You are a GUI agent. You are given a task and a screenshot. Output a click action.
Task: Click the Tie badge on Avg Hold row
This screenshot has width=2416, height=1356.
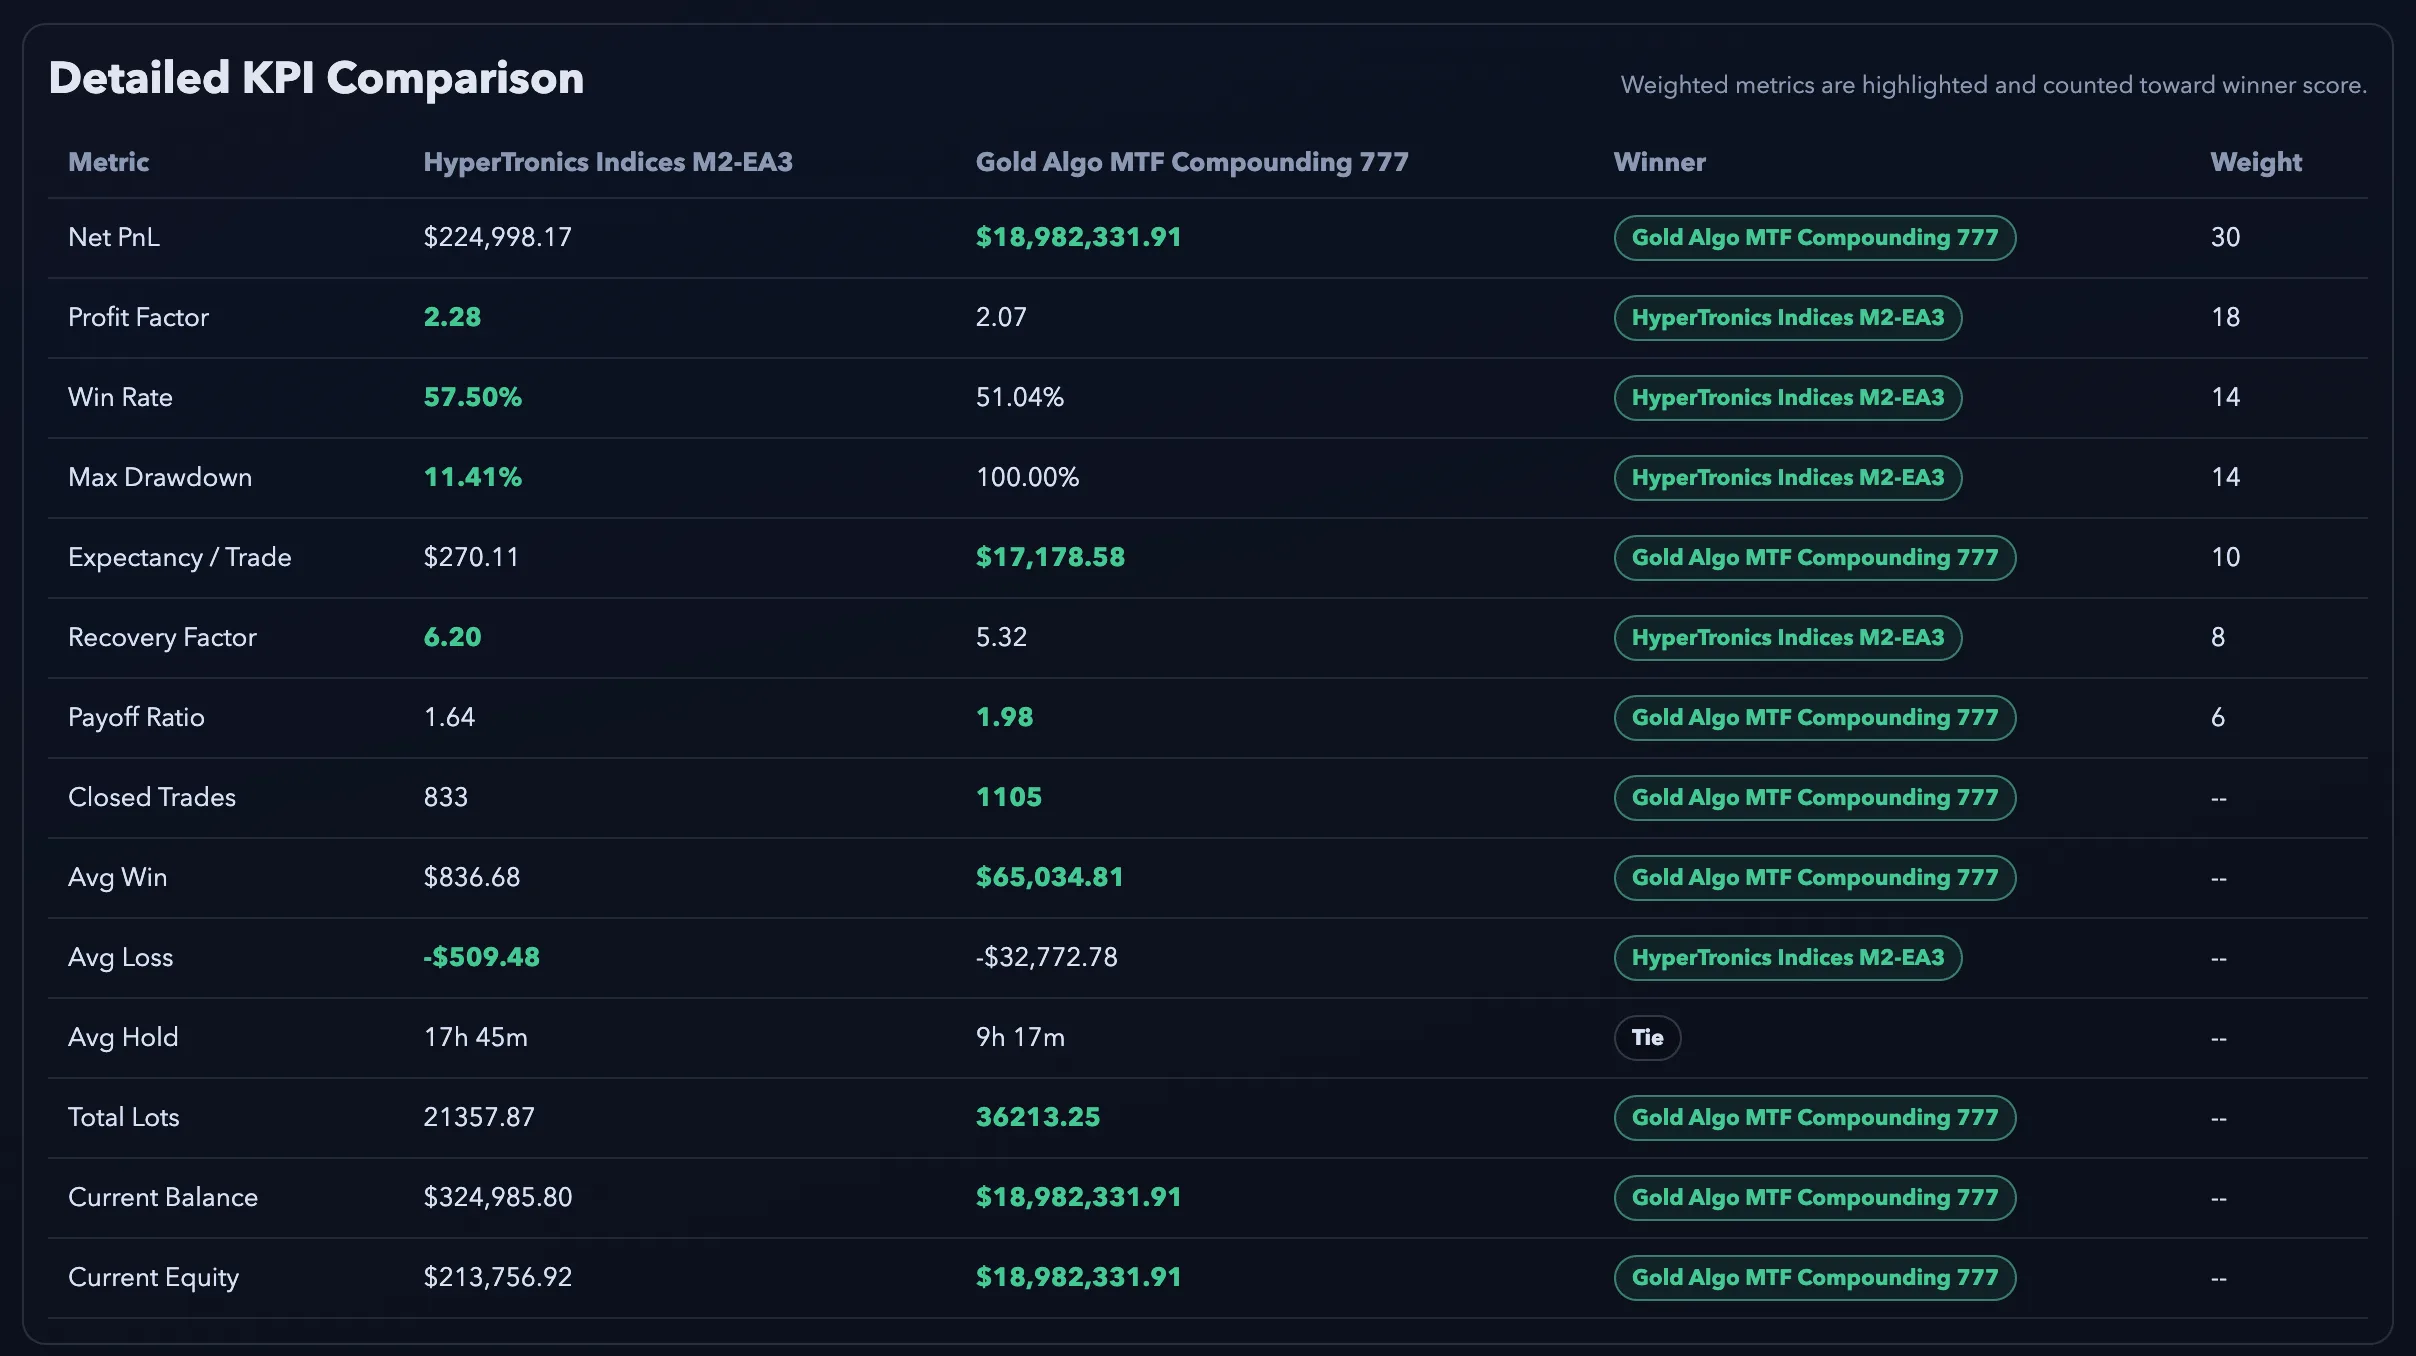coord(1647,1037)
